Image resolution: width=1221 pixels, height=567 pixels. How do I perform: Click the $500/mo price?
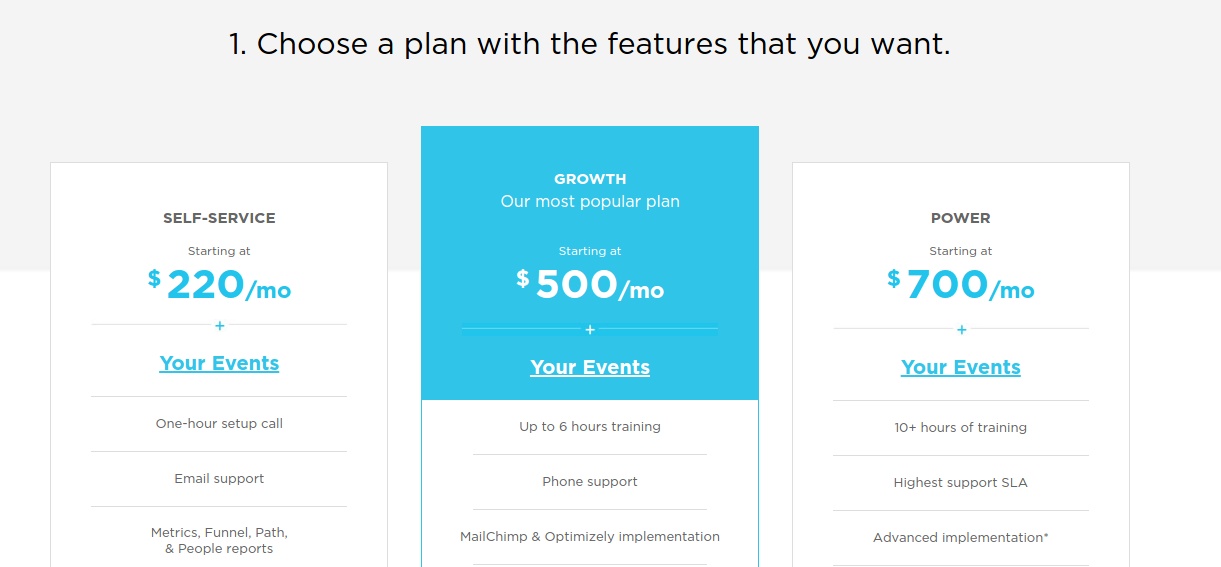(590, 285)
